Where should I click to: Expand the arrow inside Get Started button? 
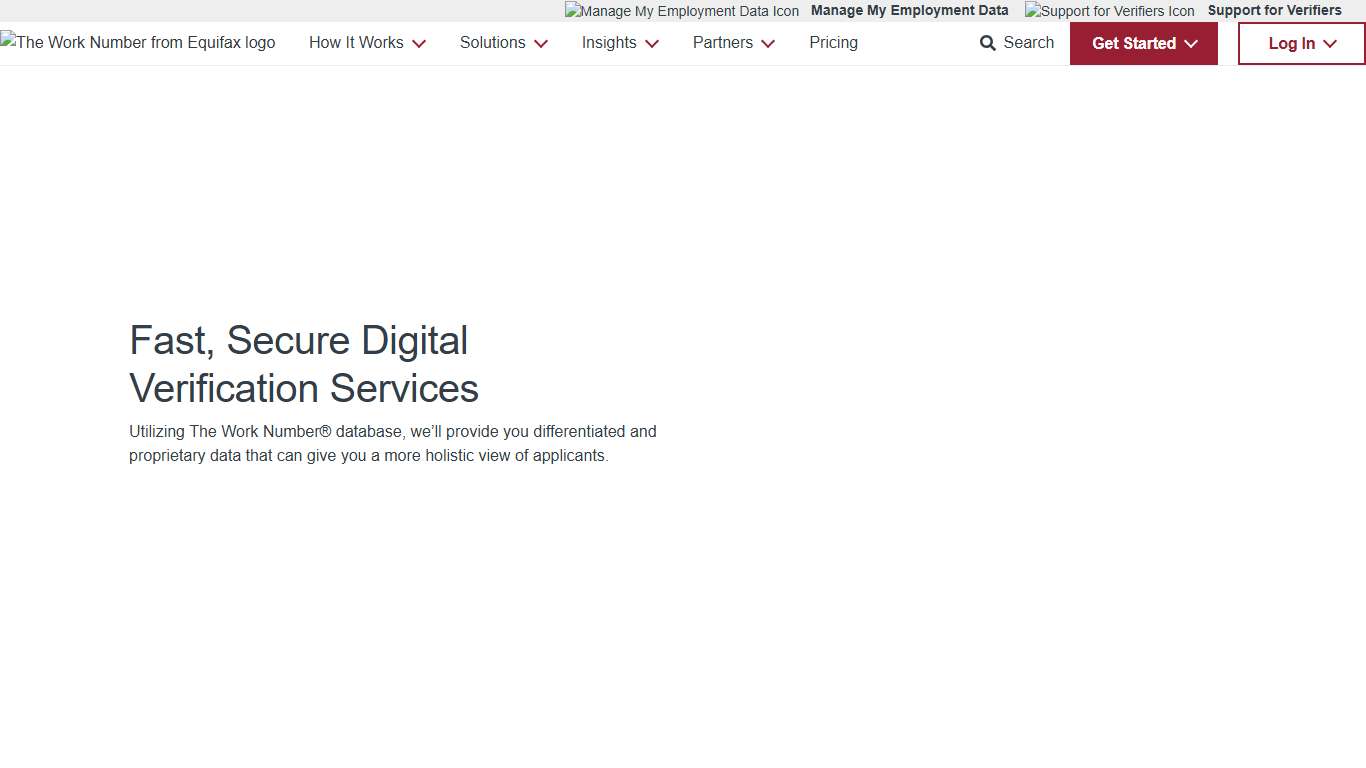1191,44
